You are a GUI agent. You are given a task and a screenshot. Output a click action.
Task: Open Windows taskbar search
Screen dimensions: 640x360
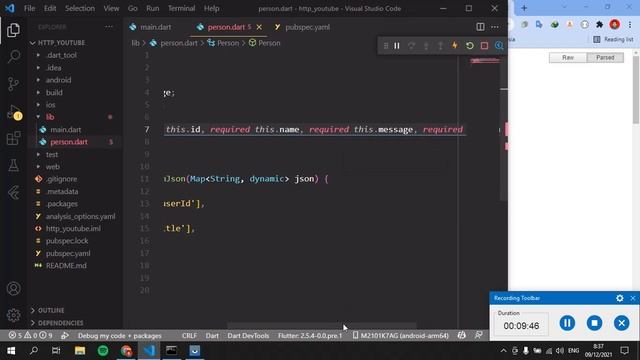34,350
